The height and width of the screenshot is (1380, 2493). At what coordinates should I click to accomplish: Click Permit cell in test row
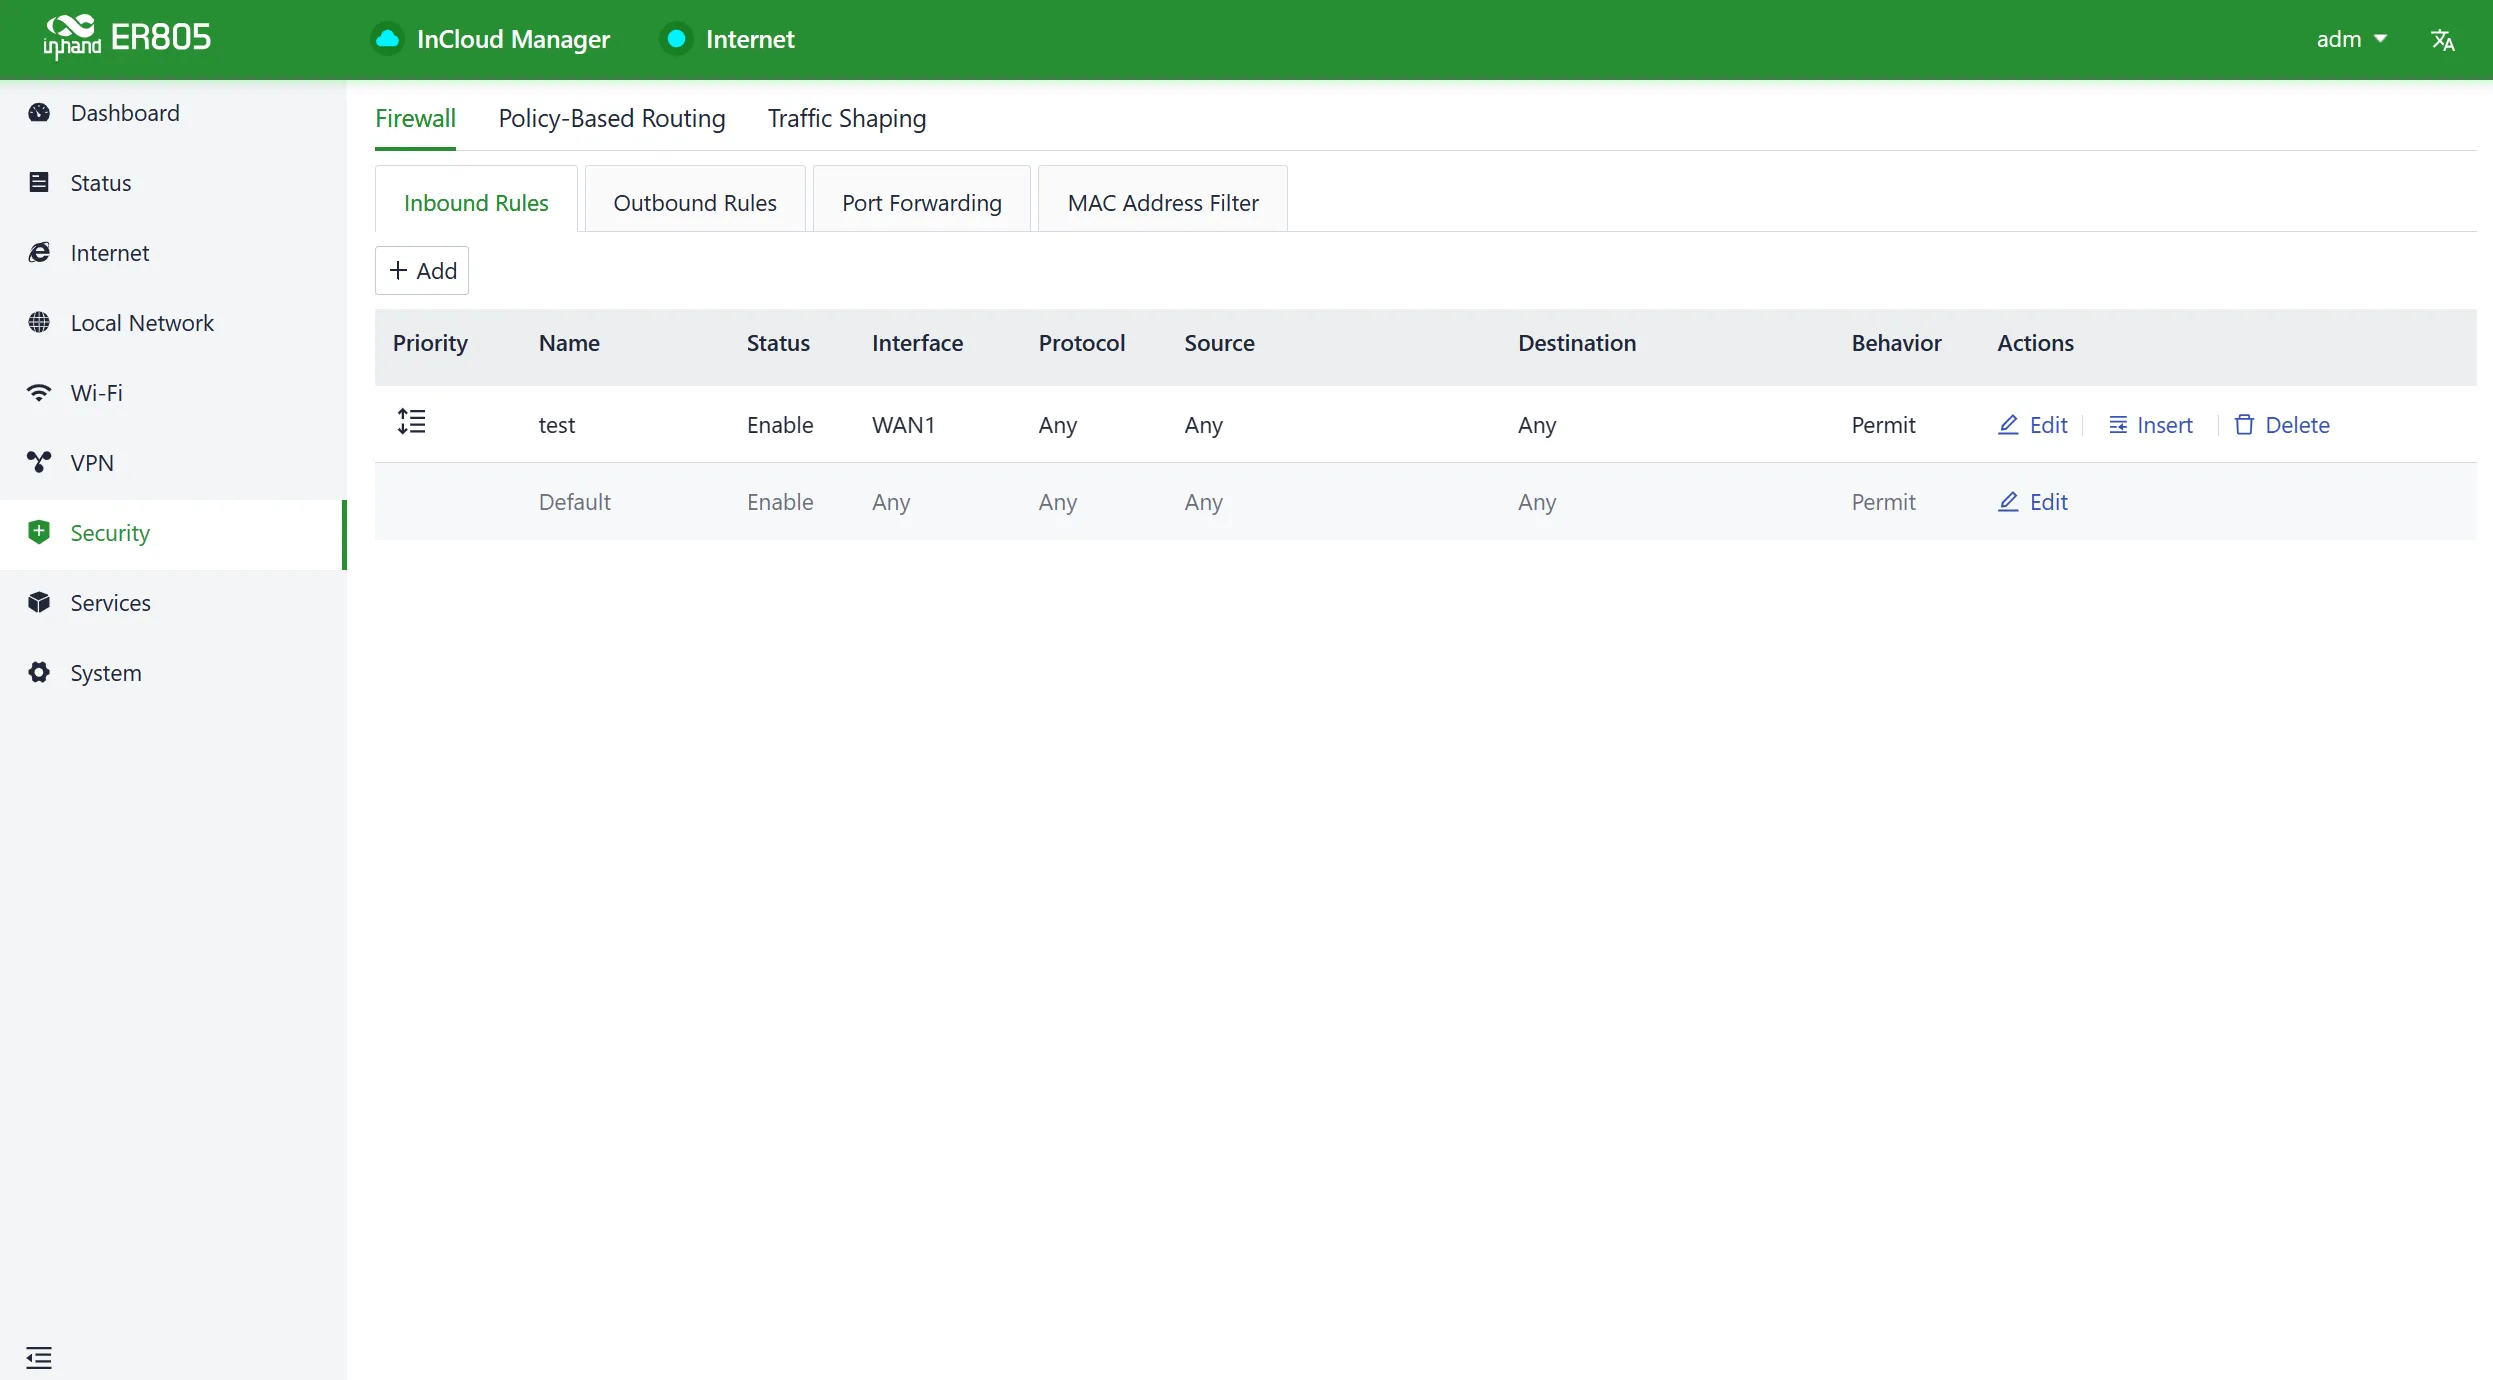click(x=1883, y=425)
